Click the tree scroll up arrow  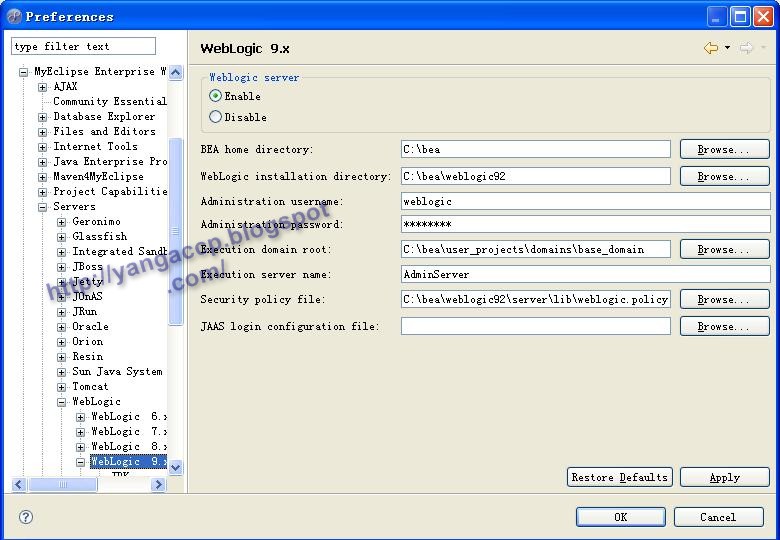(176, 73)
